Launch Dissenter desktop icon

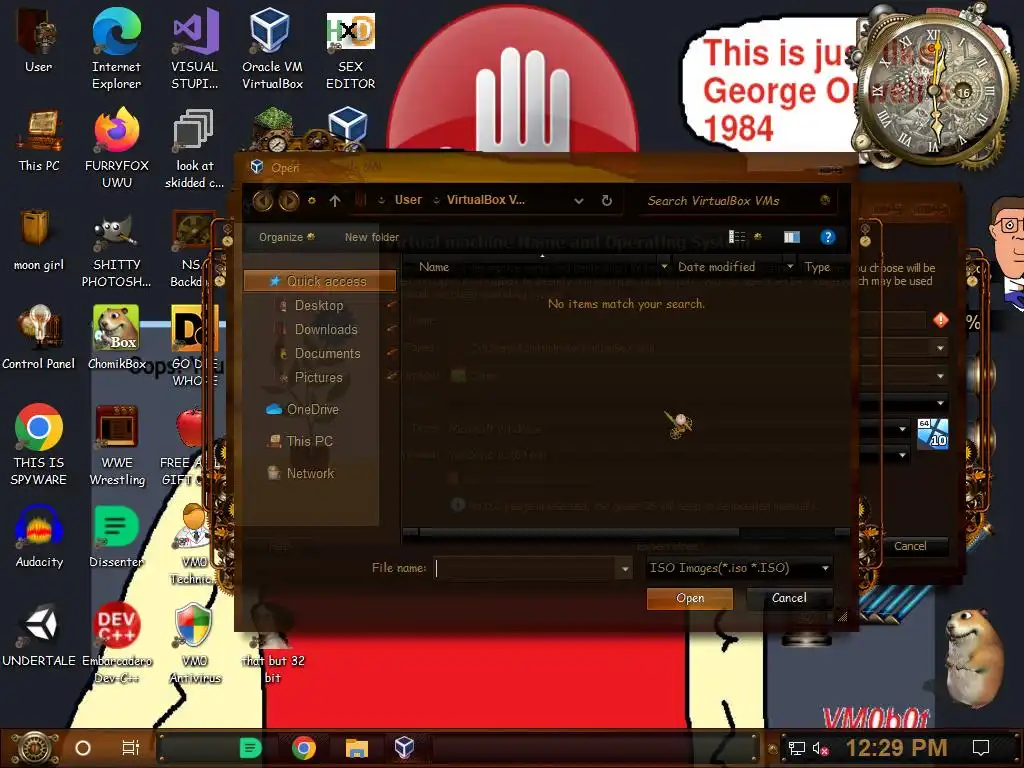coord(116,536)
